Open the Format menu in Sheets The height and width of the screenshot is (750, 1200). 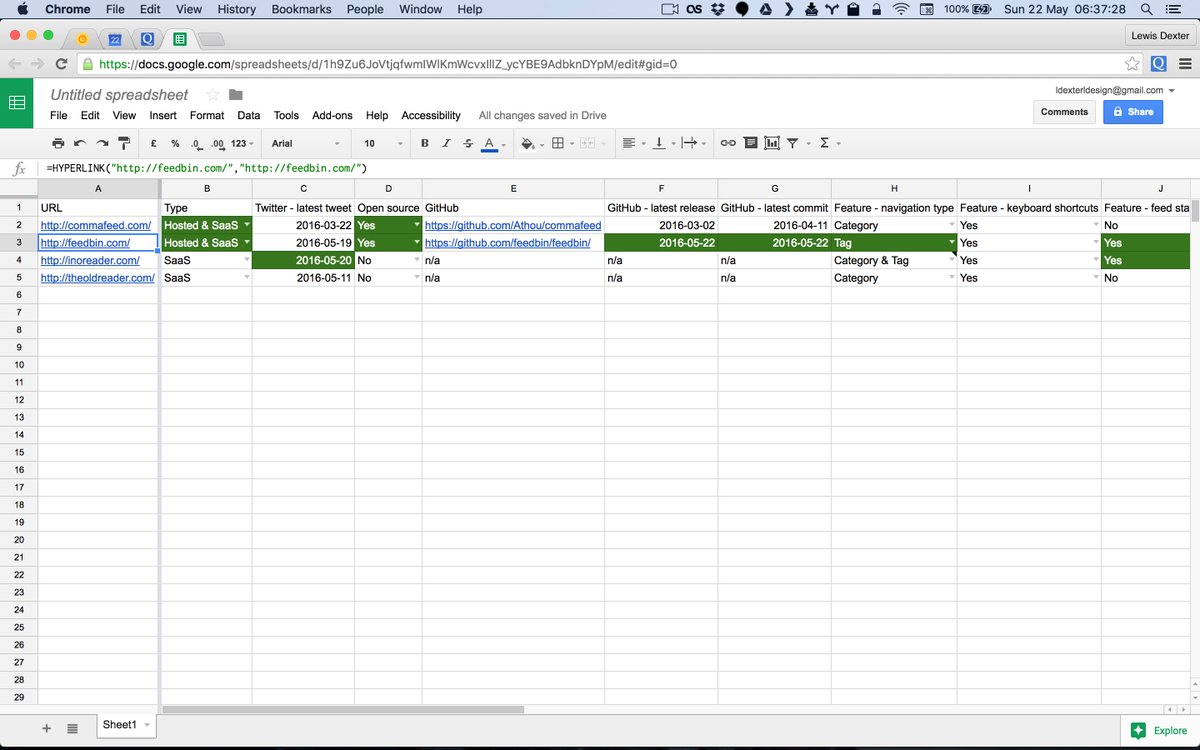coord(207,115)
